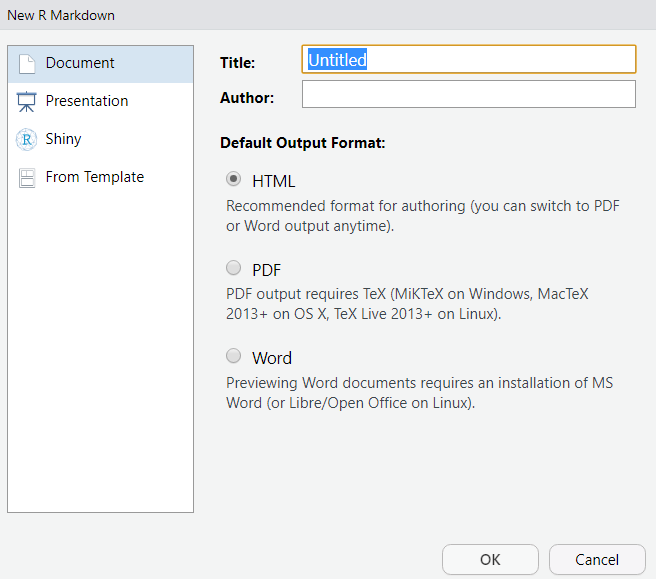Confirm with the OK button
Screen dimensions: 656x579
[x=490, y=559]
